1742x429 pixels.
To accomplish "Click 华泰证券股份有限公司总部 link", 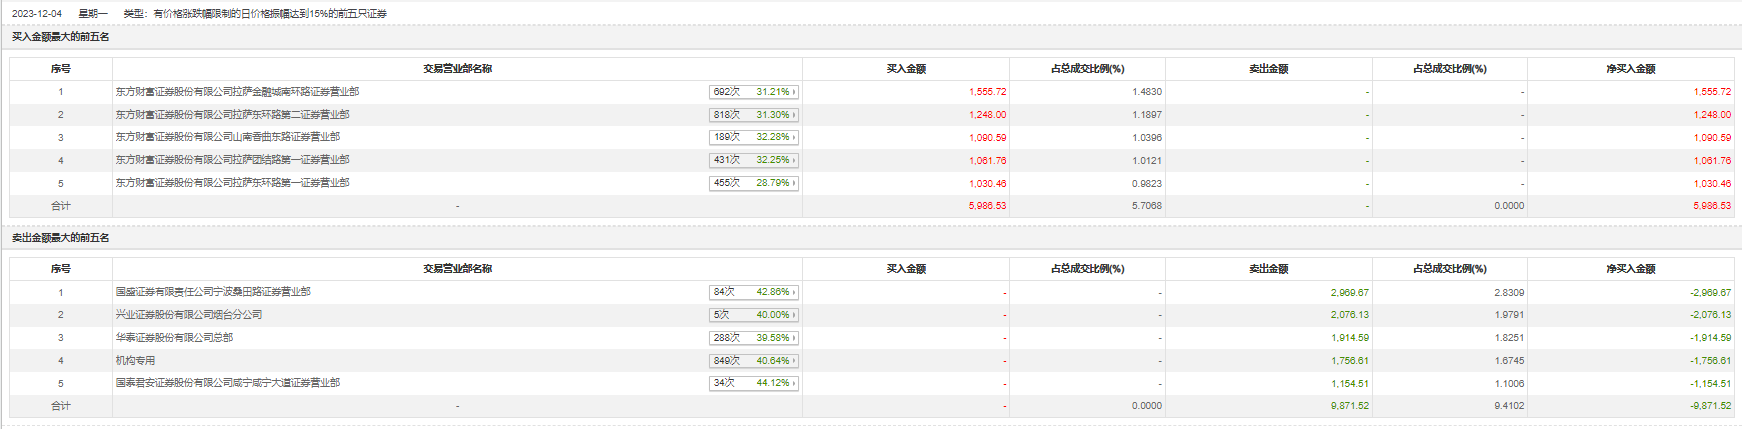I will [174, 338].
